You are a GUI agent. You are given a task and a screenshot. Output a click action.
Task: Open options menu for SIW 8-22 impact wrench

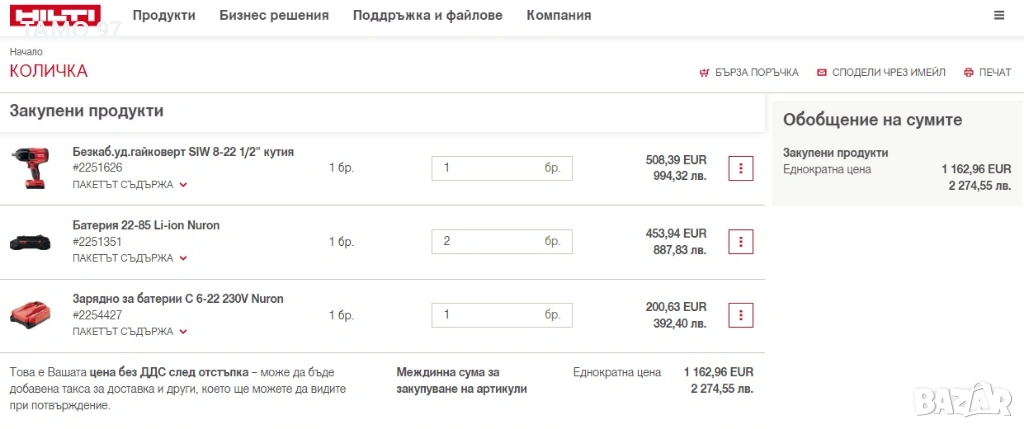[740, 168]
